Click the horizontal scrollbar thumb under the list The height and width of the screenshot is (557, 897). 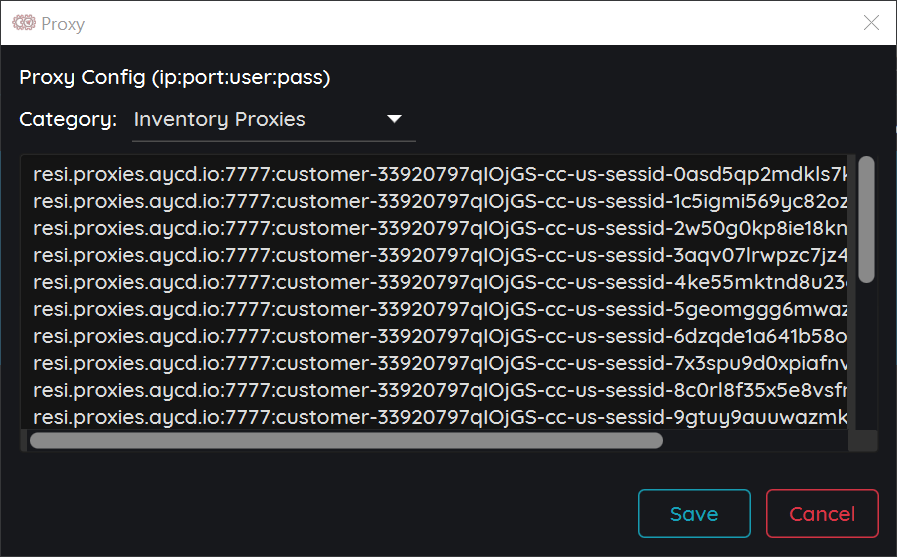point(347,440)
